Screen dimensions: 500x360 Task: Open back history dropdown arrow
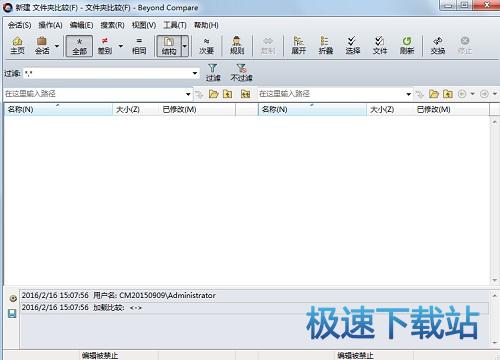(x=472, y=94)
